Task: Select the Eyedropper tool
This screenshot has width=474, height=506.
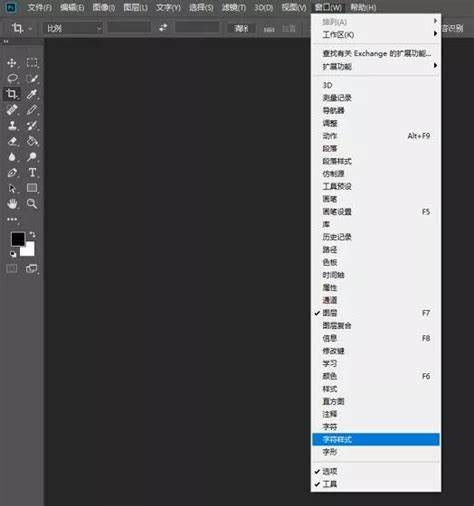Action: (32, 94)
